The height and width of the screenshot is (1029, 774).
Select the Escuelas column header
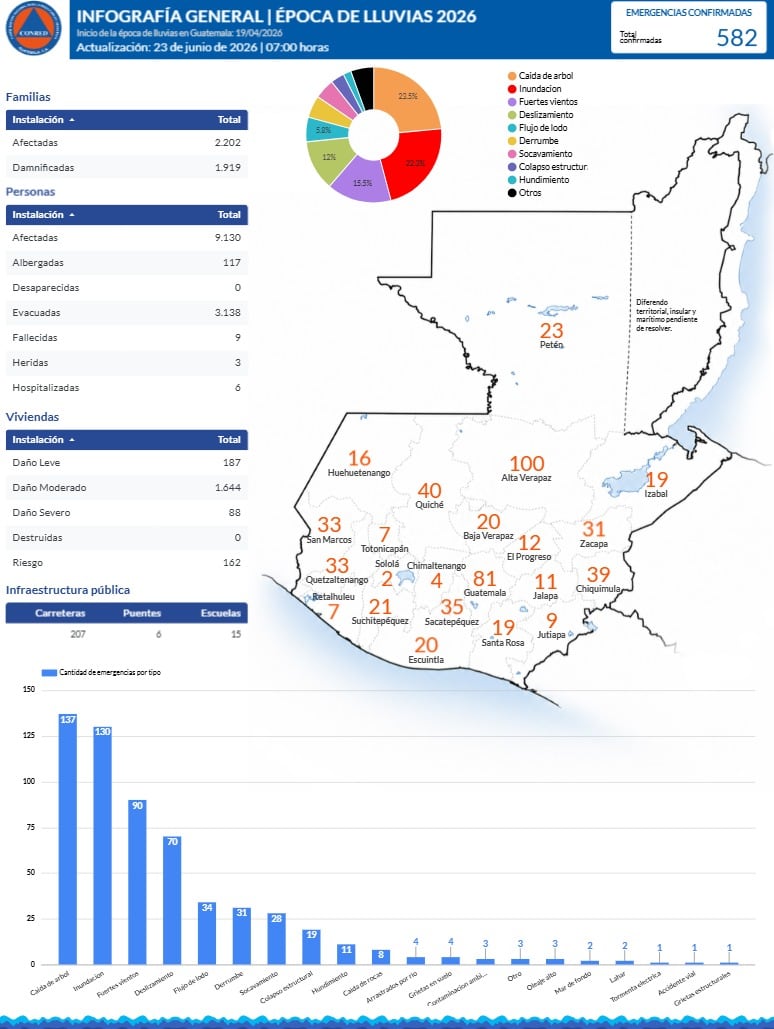(221, 613)
